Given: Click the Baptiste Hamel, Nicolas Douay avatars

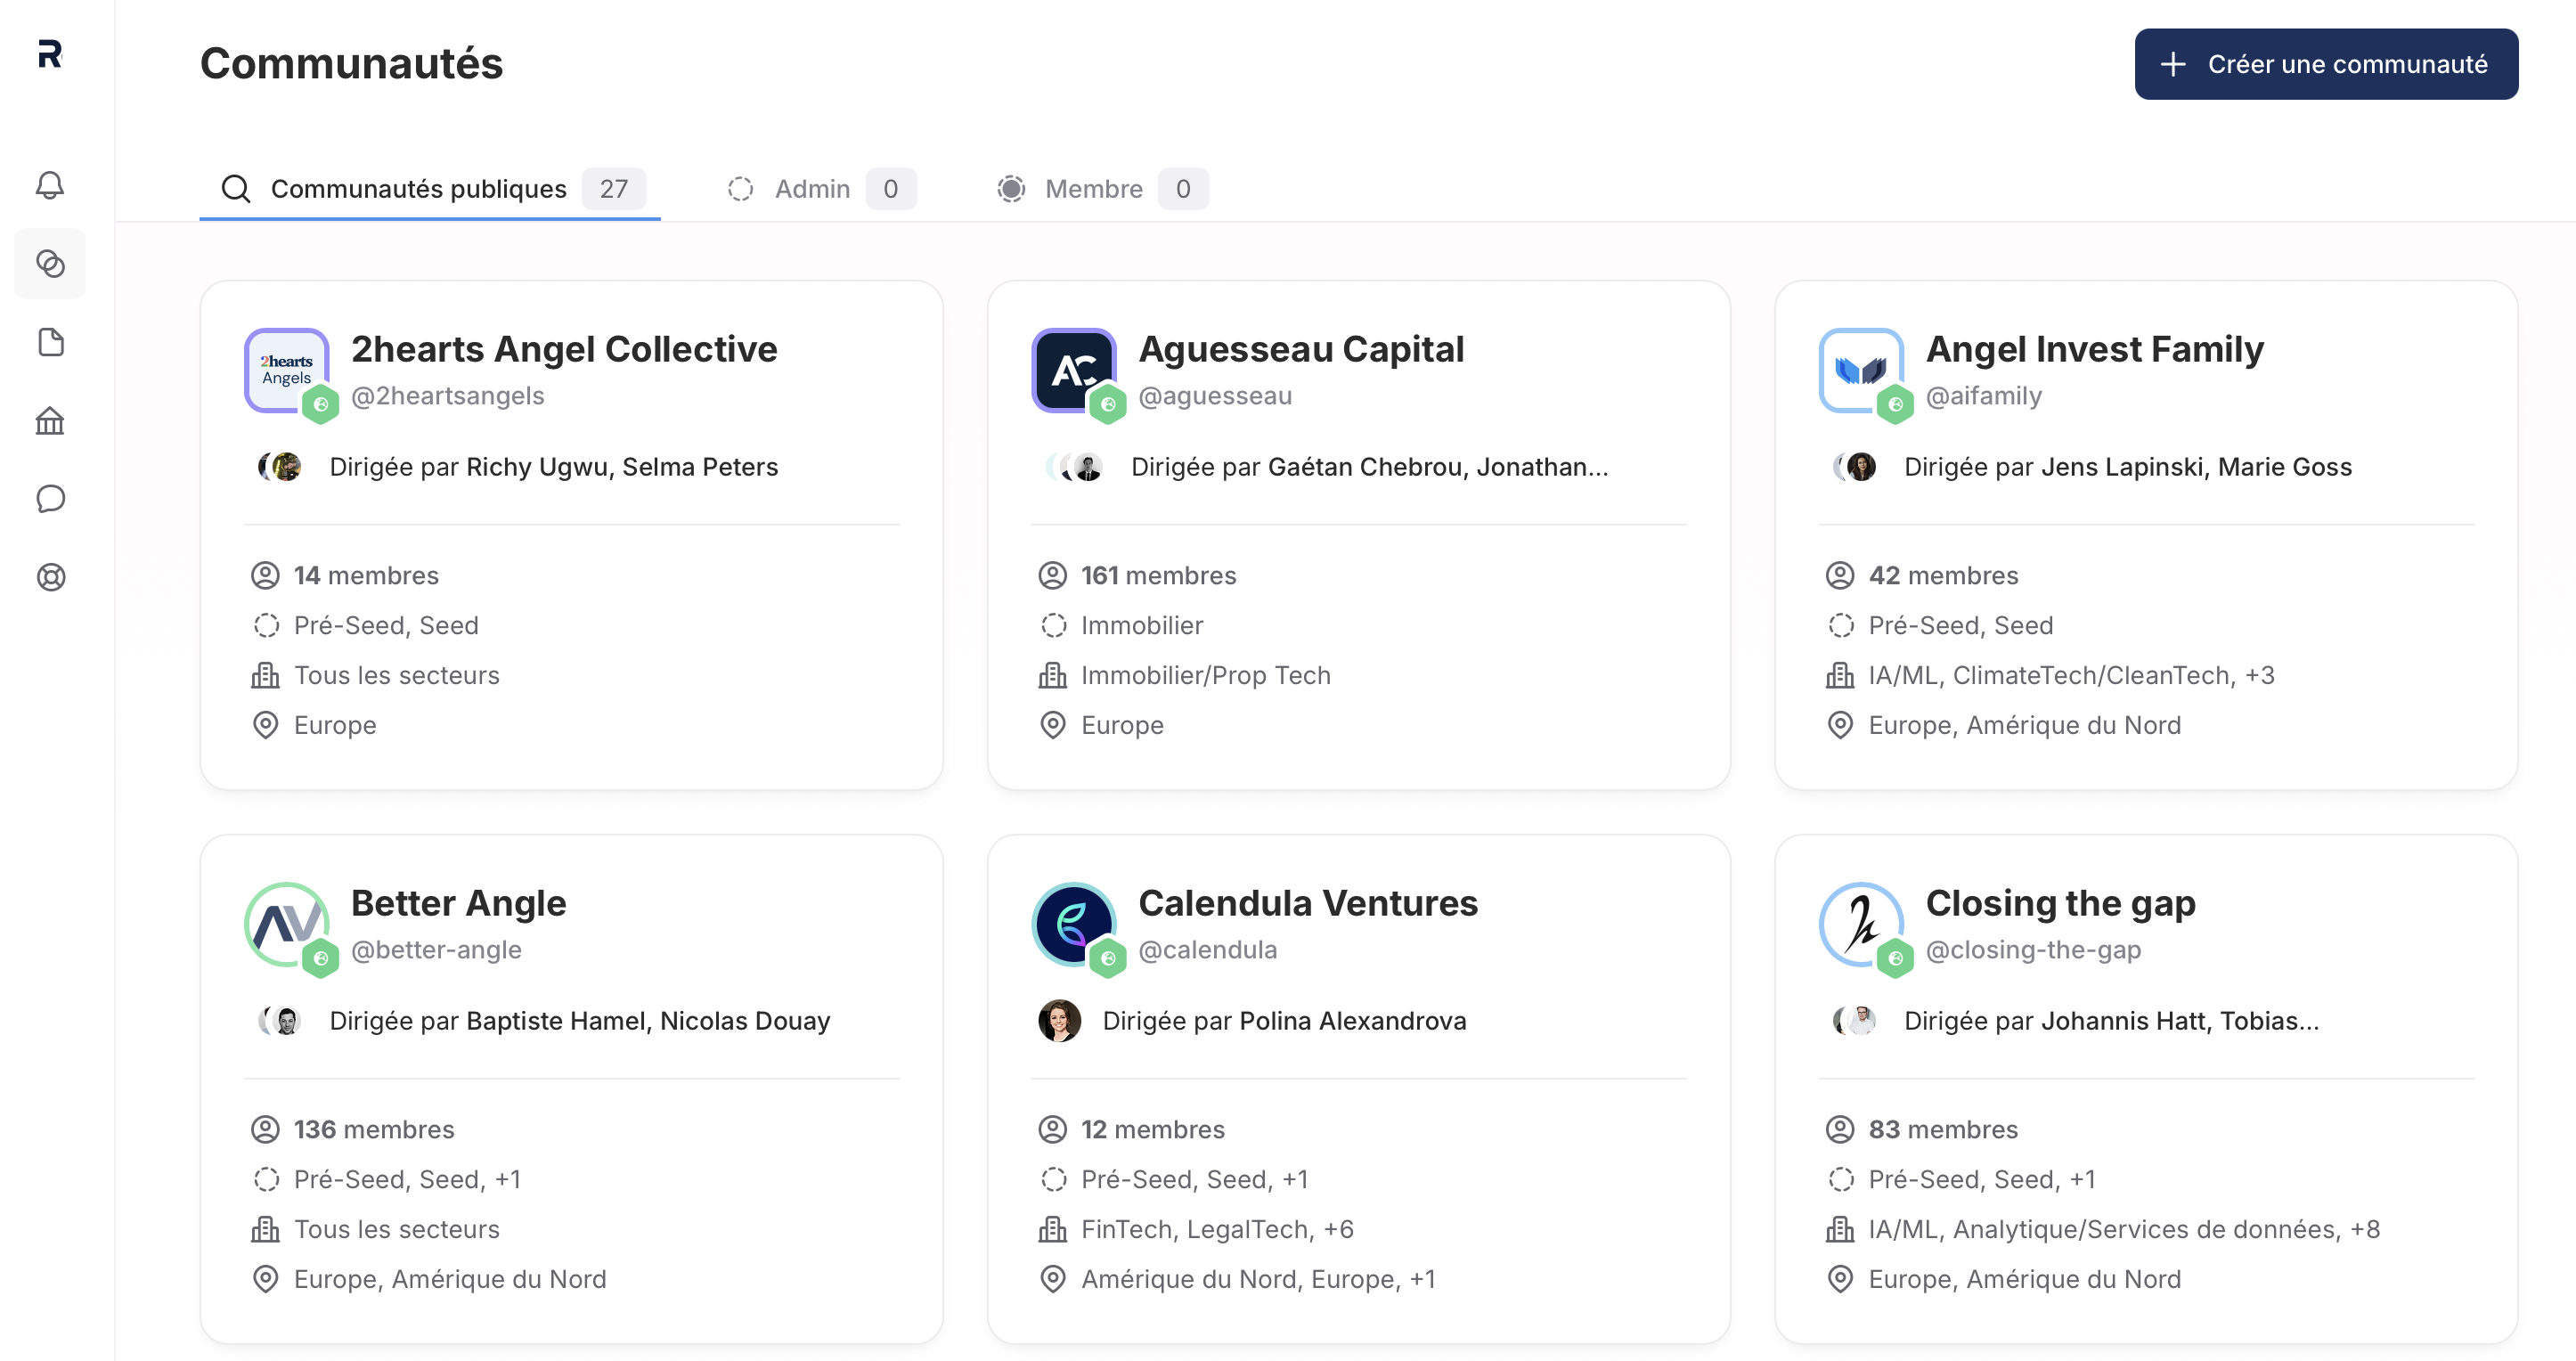Looking at the screenshot, I should pyautogui.click(x=280, y=1021).
